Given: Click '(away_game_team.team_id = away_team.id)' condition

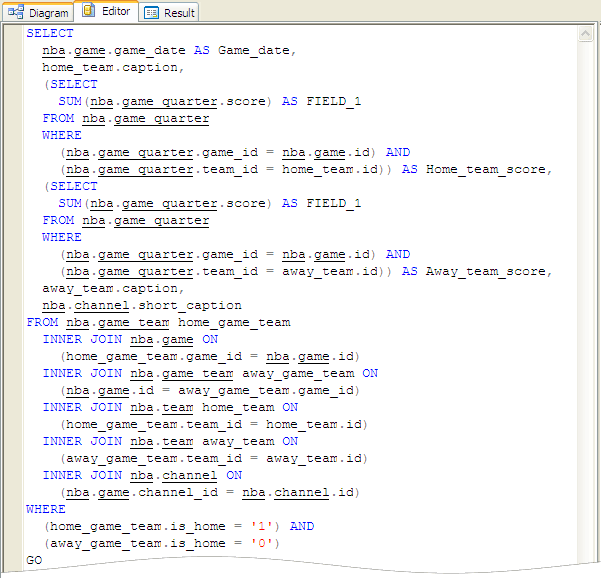Looking at the screenshot, I should (x=213, y=458).
